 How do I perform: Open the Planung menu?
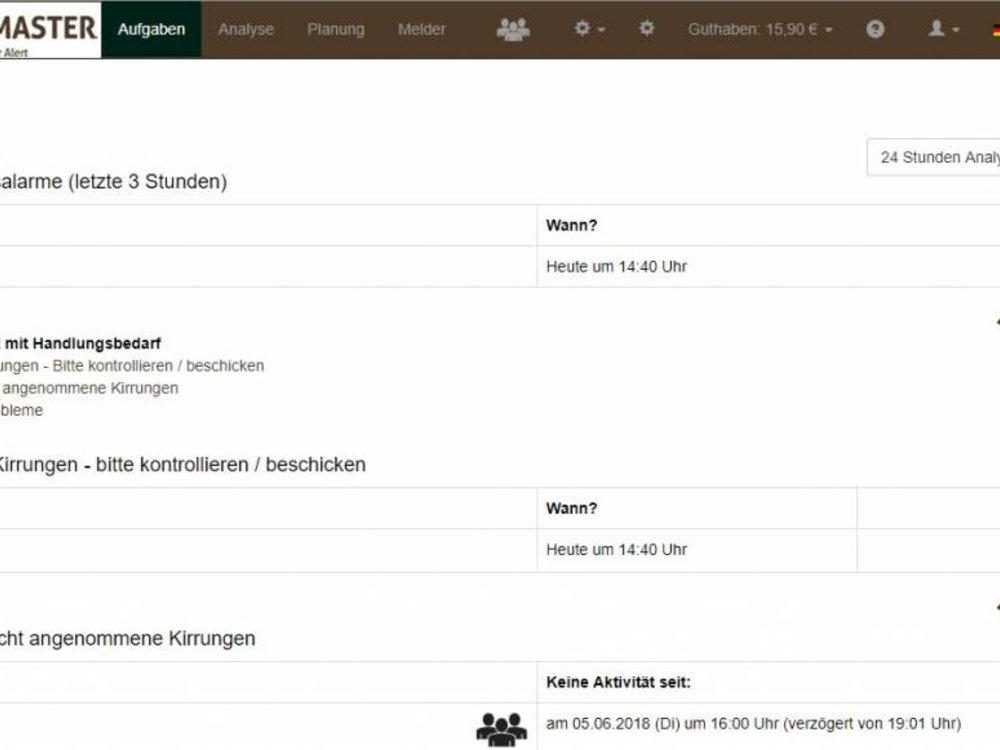click(x=334, y=29)
